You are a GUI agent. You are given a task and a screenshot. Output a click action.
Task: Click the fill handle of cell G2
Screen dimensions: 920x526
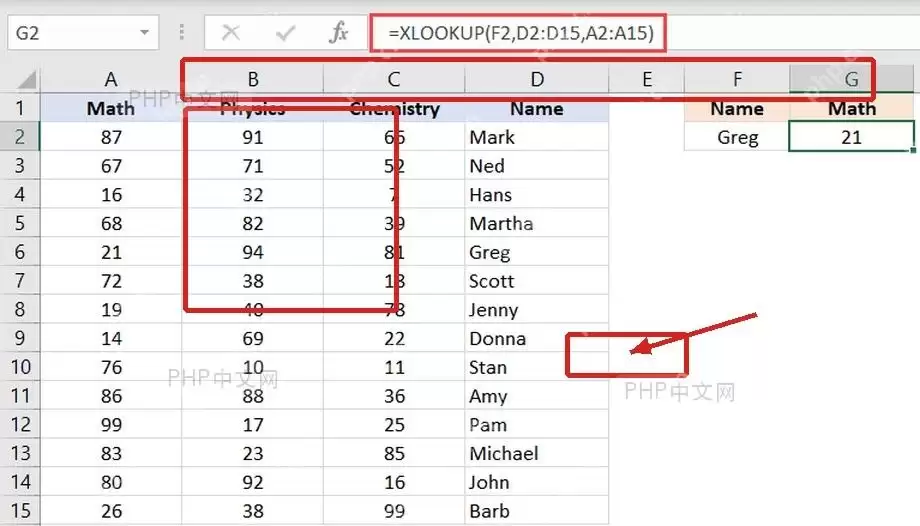tap(913, 150)
